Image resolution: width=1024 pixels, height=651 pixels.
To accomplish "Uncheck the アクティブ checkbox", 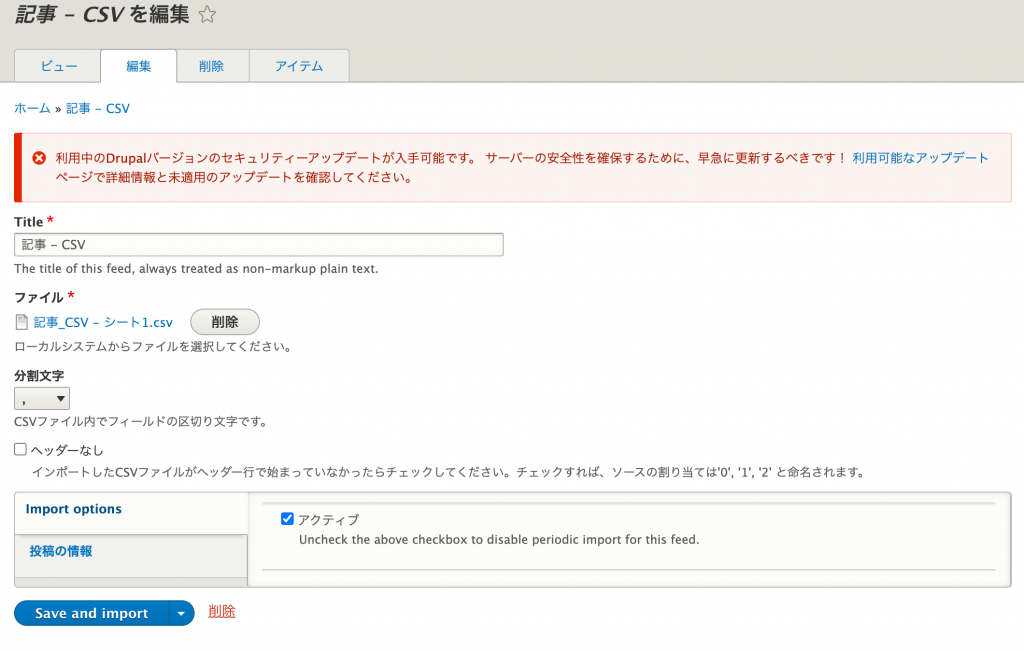I will pyautogui.click(x=287, y=519).
